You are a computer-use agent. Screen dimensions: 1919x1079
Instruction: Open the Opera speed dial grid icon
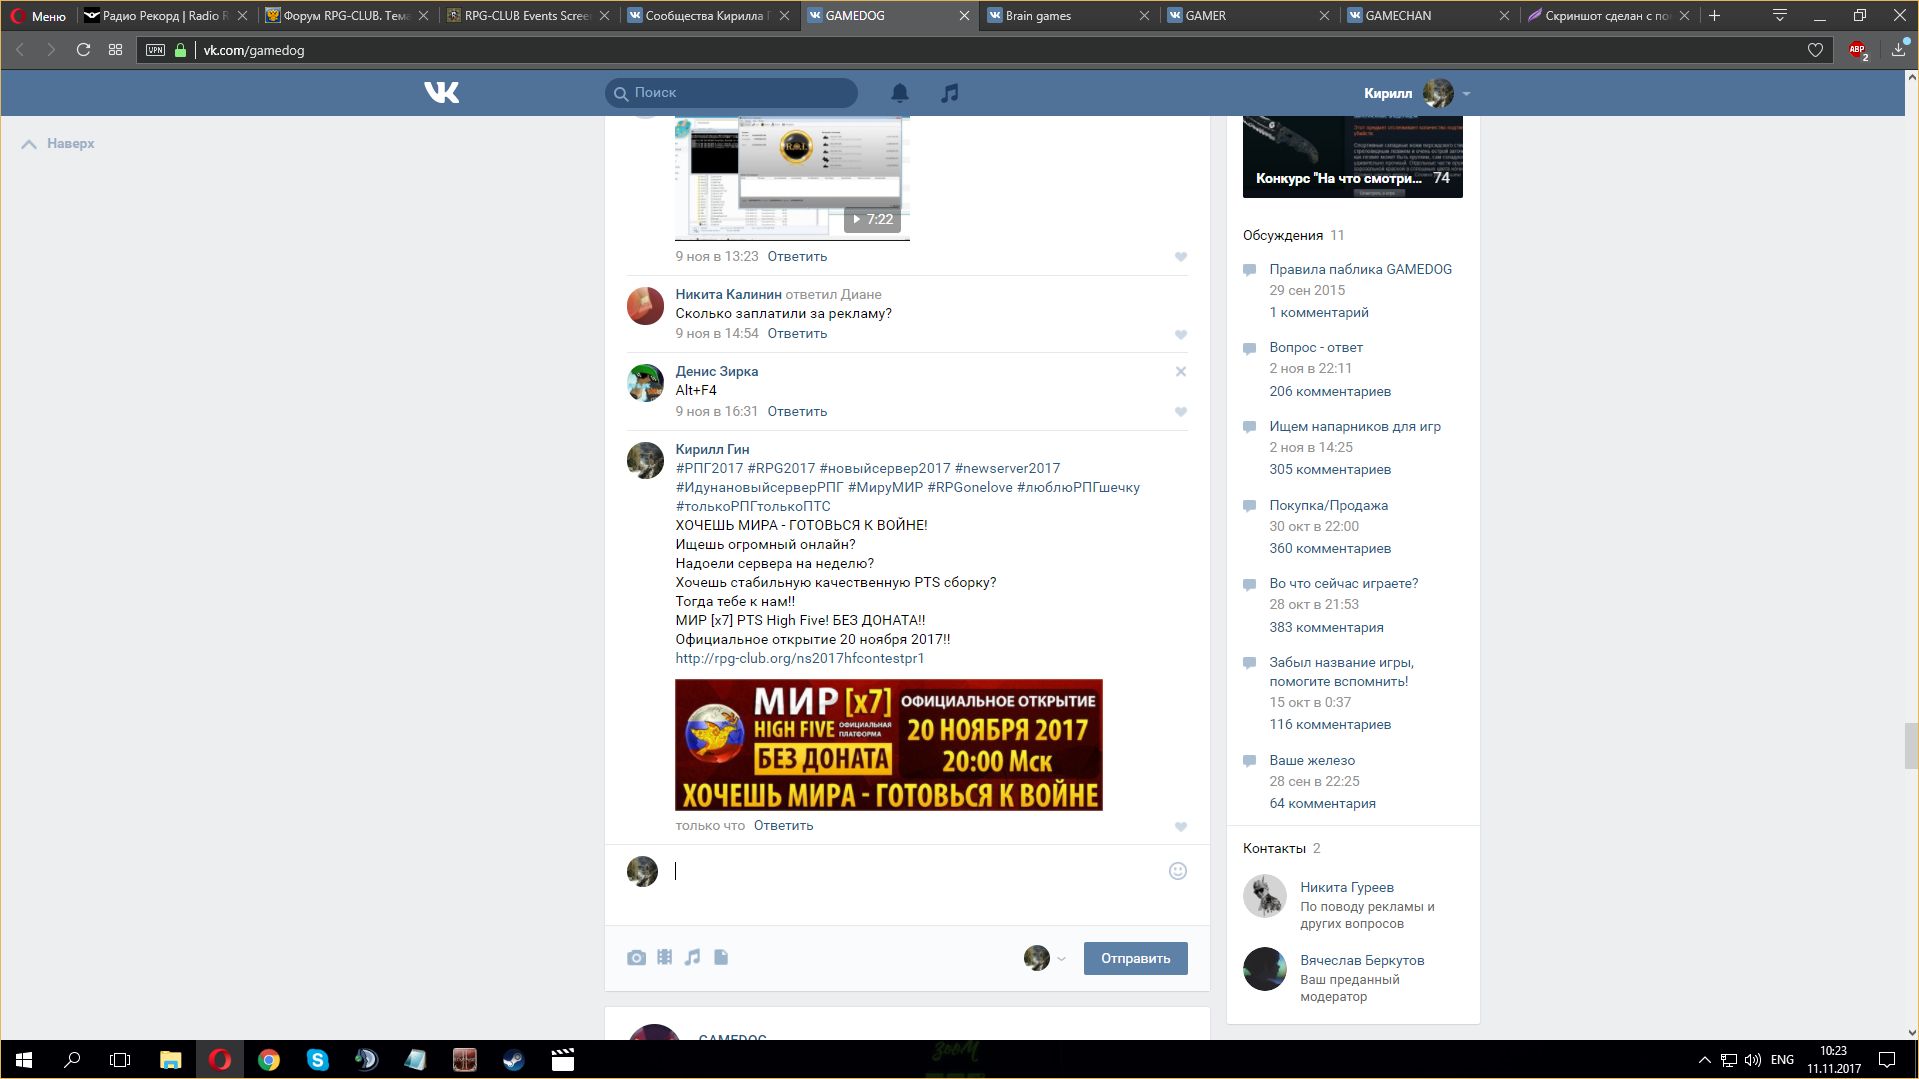[116, 50]
